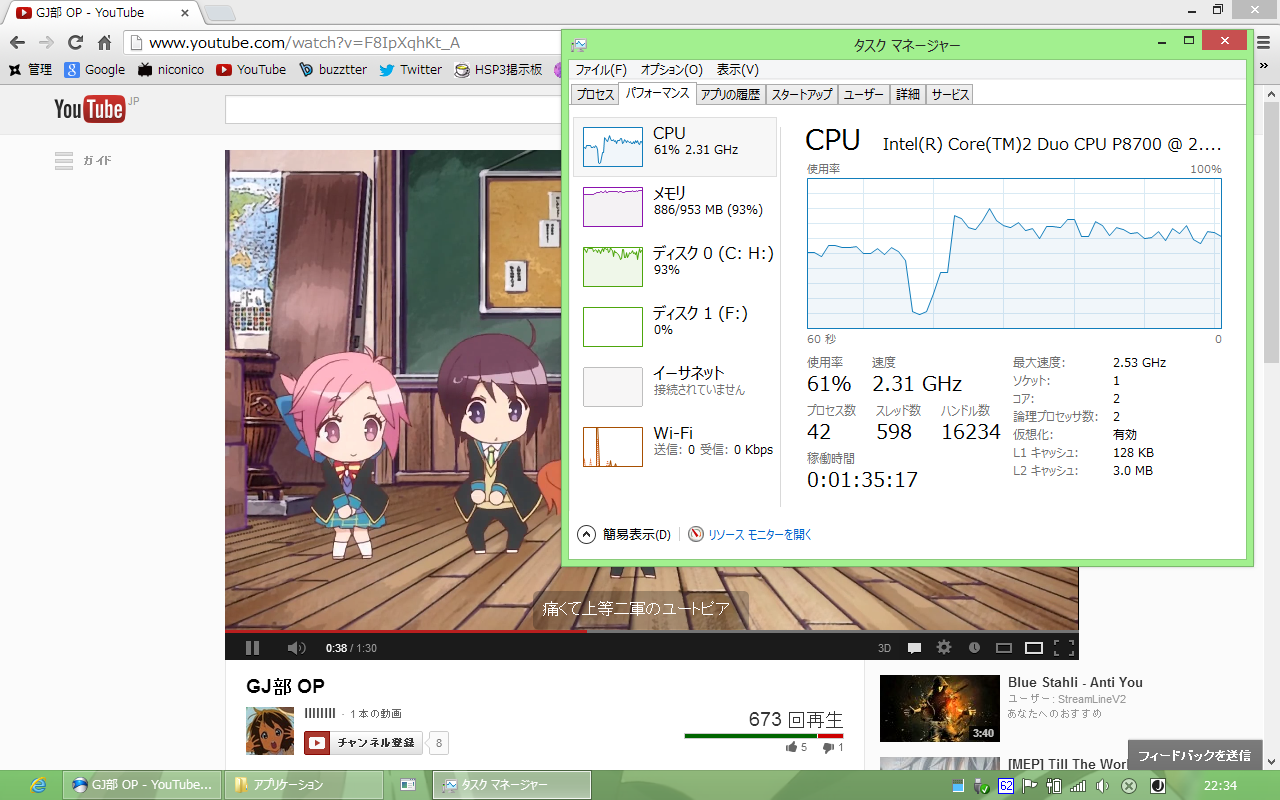Viewport: 1280px width, 800px height.
Task: Switch to タスク マネージャー taskbar button
Action: click(511, 785)
